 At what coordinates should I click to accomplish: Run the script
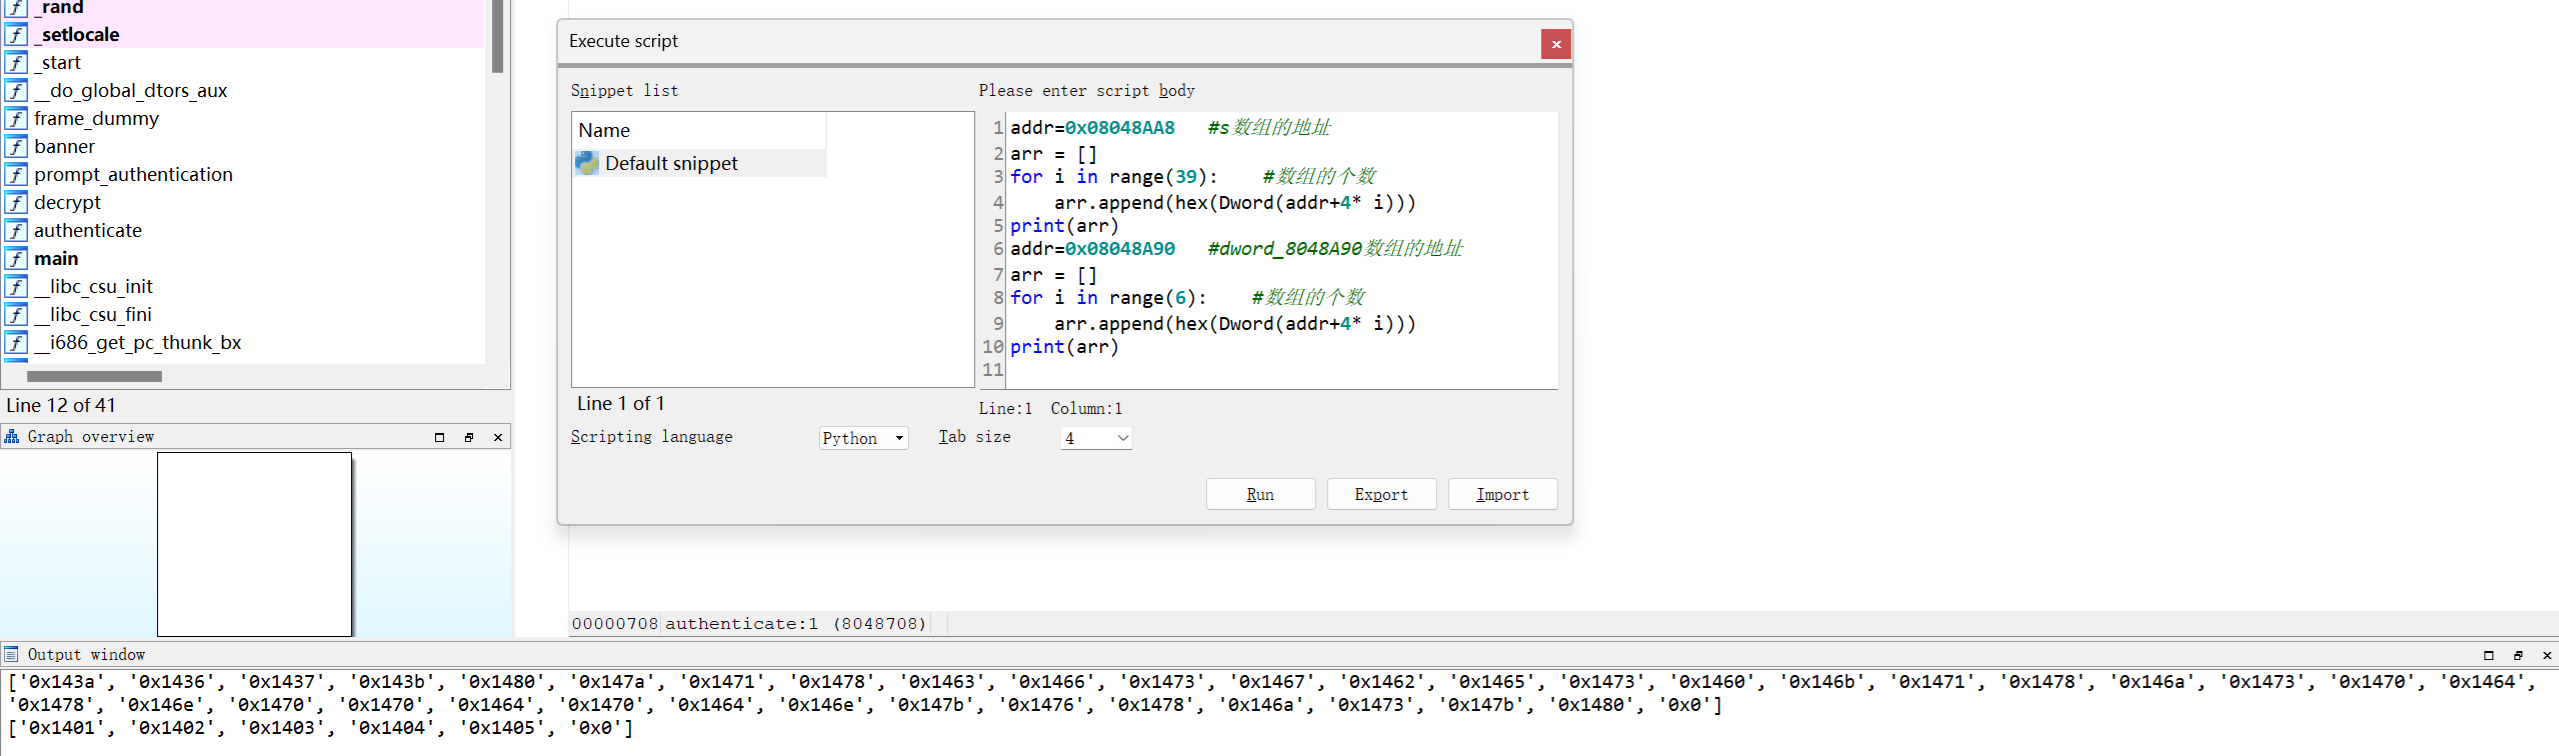click(1260, 494)
